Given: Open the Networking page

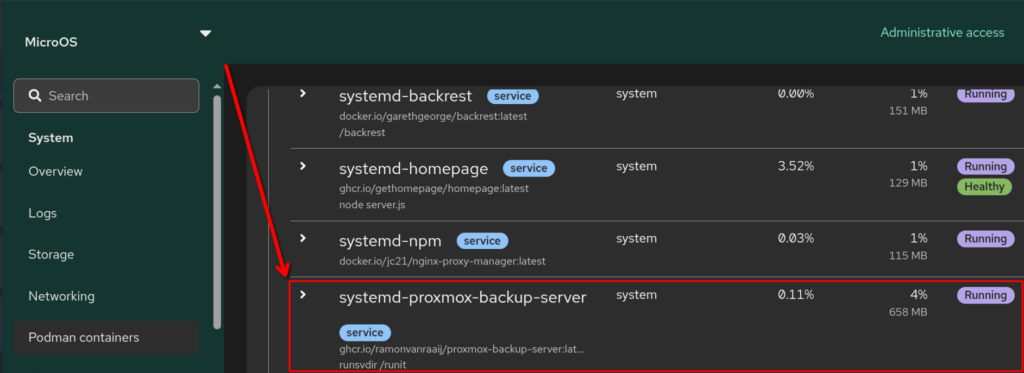Looking at the screenshot, I should click(61, 296).
